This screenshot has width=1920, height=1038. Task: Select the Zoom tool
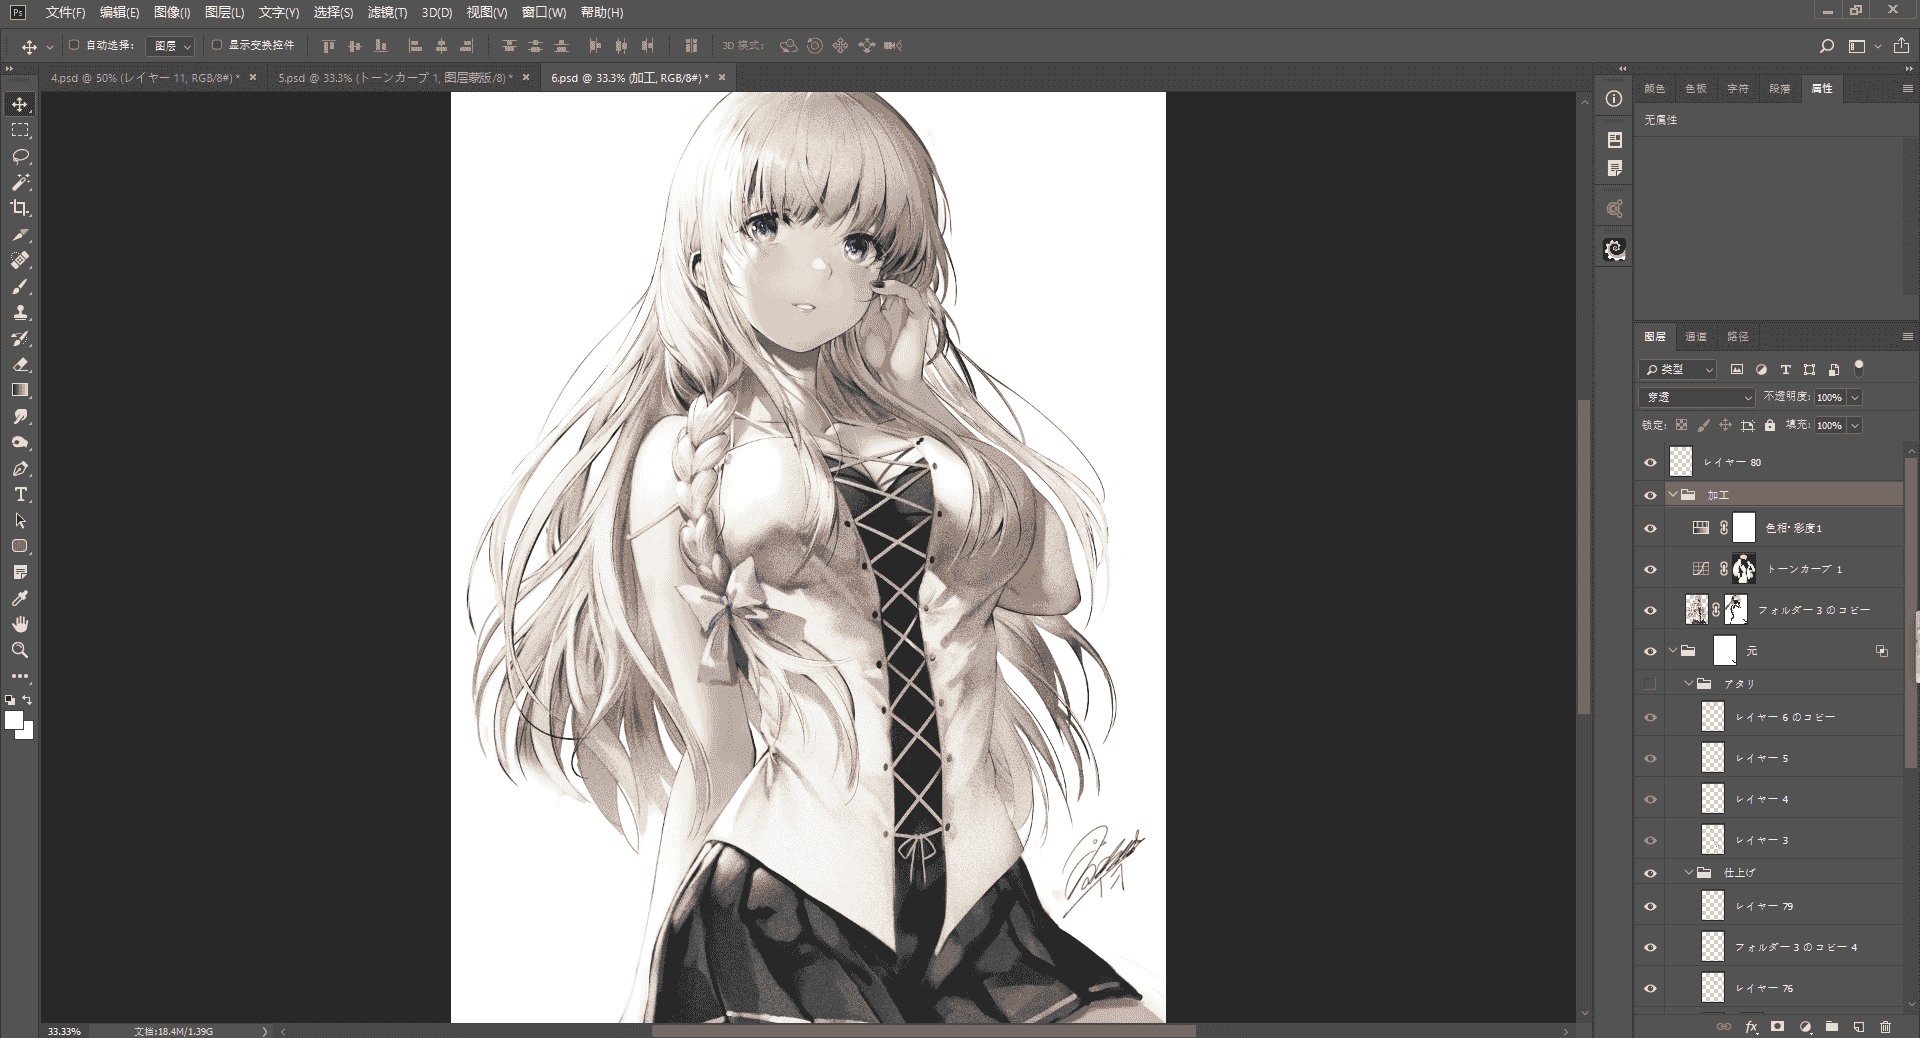[x=20, y=650]
